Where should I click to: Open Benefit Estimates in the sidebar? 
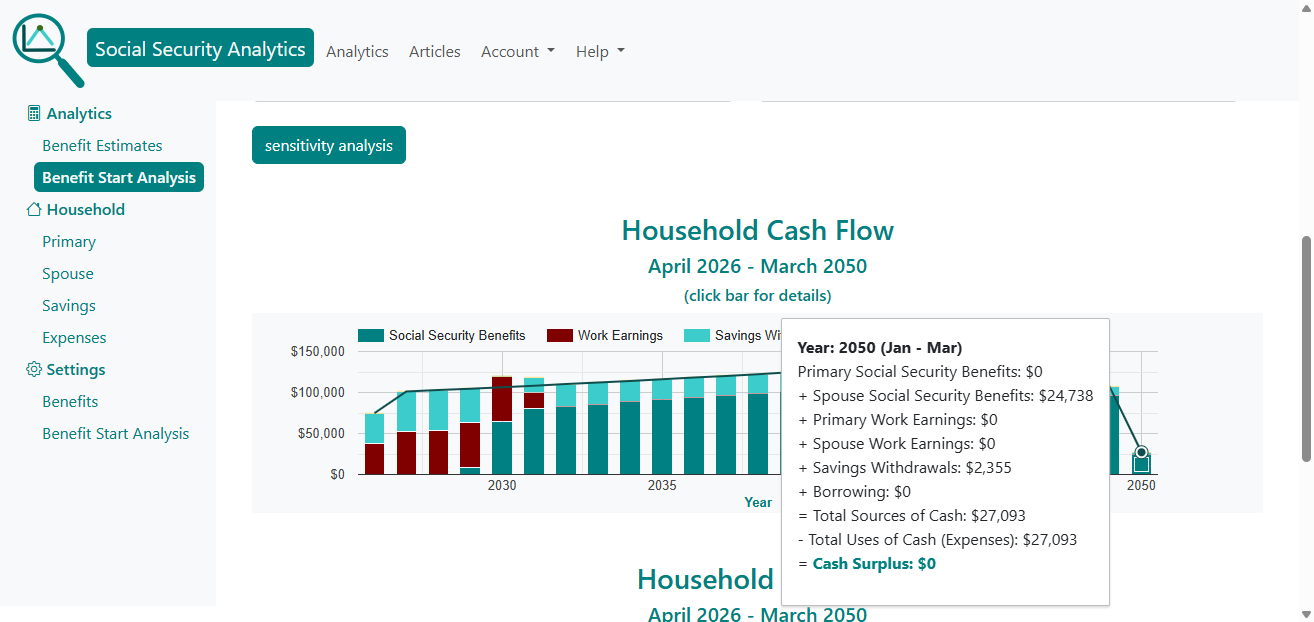tap(102, 145)
